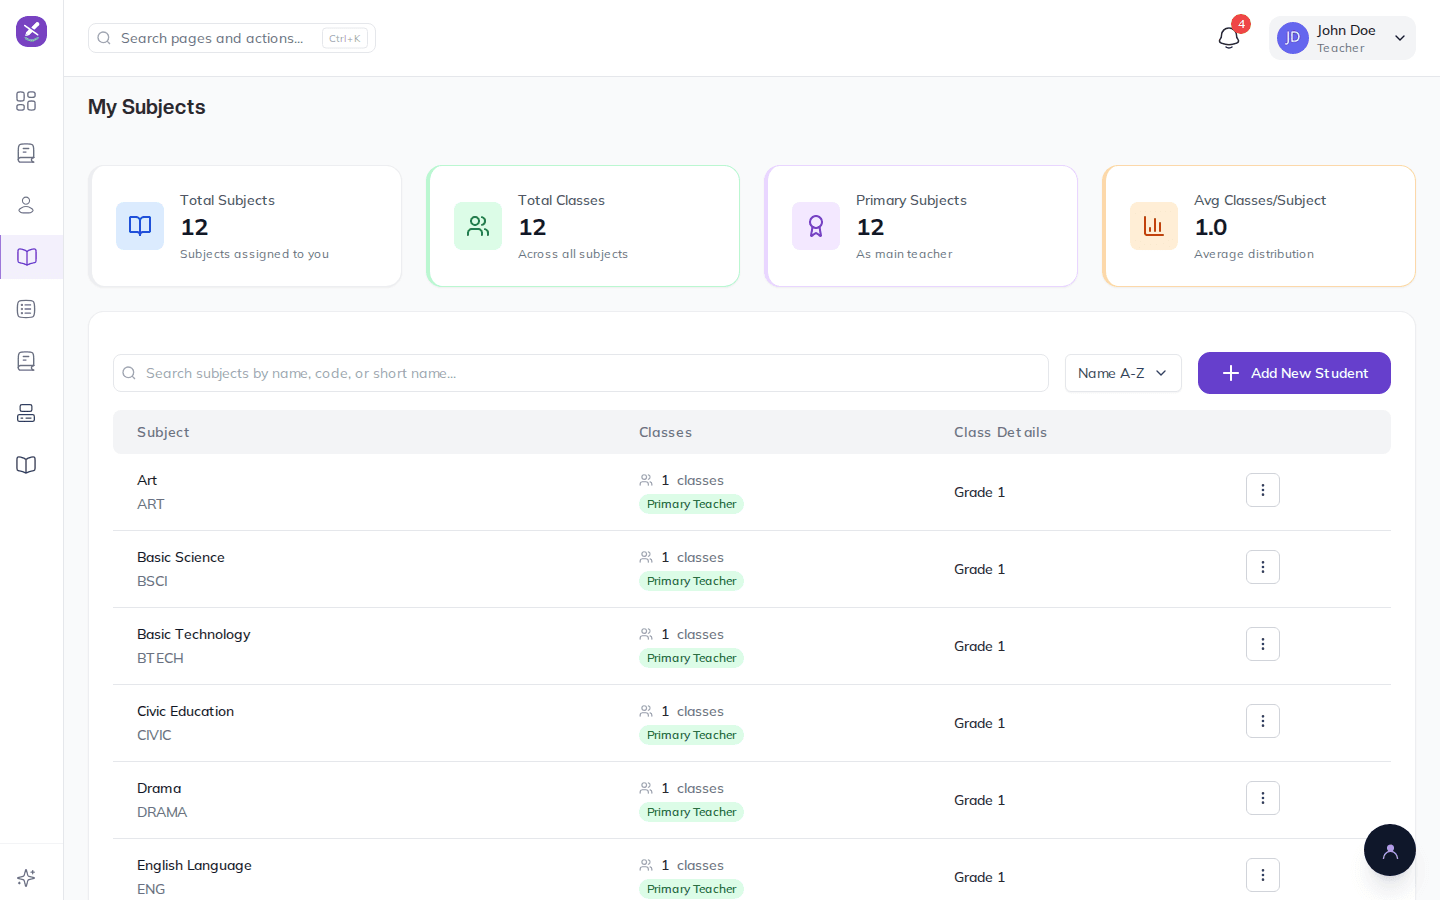Screen dimensions: 1440x900
Task: Select the Art subject name
Action: click(x=147, y=480)
